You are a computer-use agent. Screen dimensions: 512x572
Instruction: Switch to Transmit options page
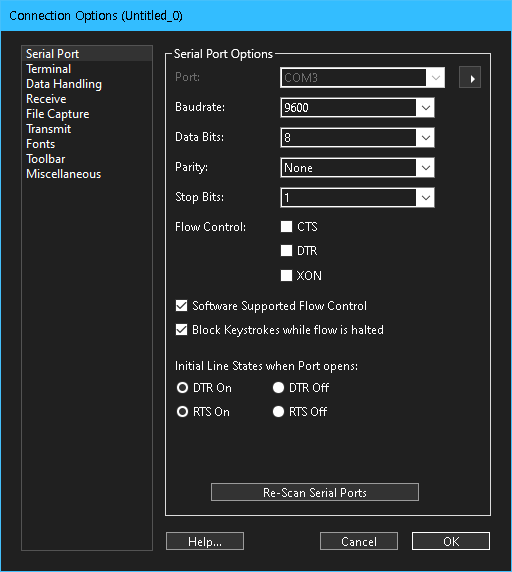pyautogui.click(x=87, y=129)
